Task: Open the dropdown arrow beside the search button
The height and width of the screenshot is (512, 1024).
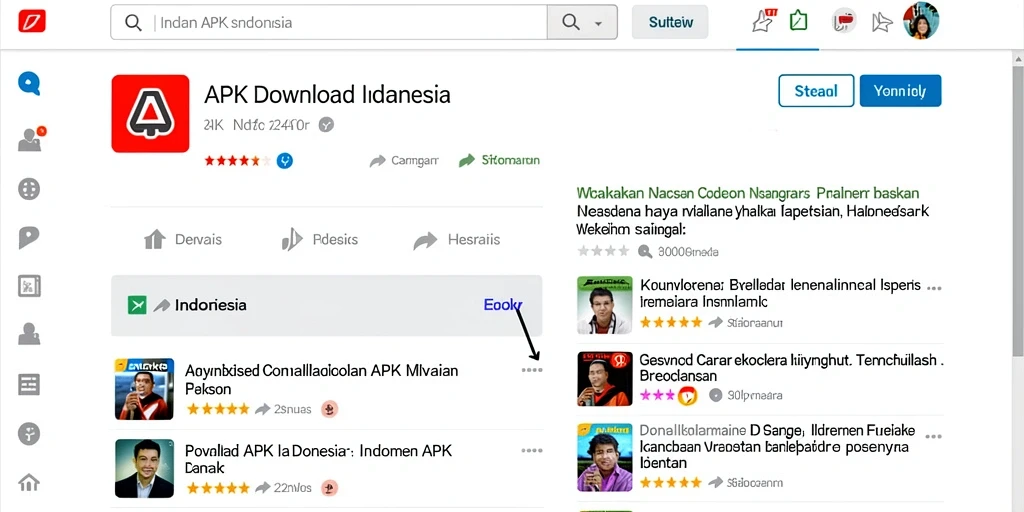Action: [598, 24]
